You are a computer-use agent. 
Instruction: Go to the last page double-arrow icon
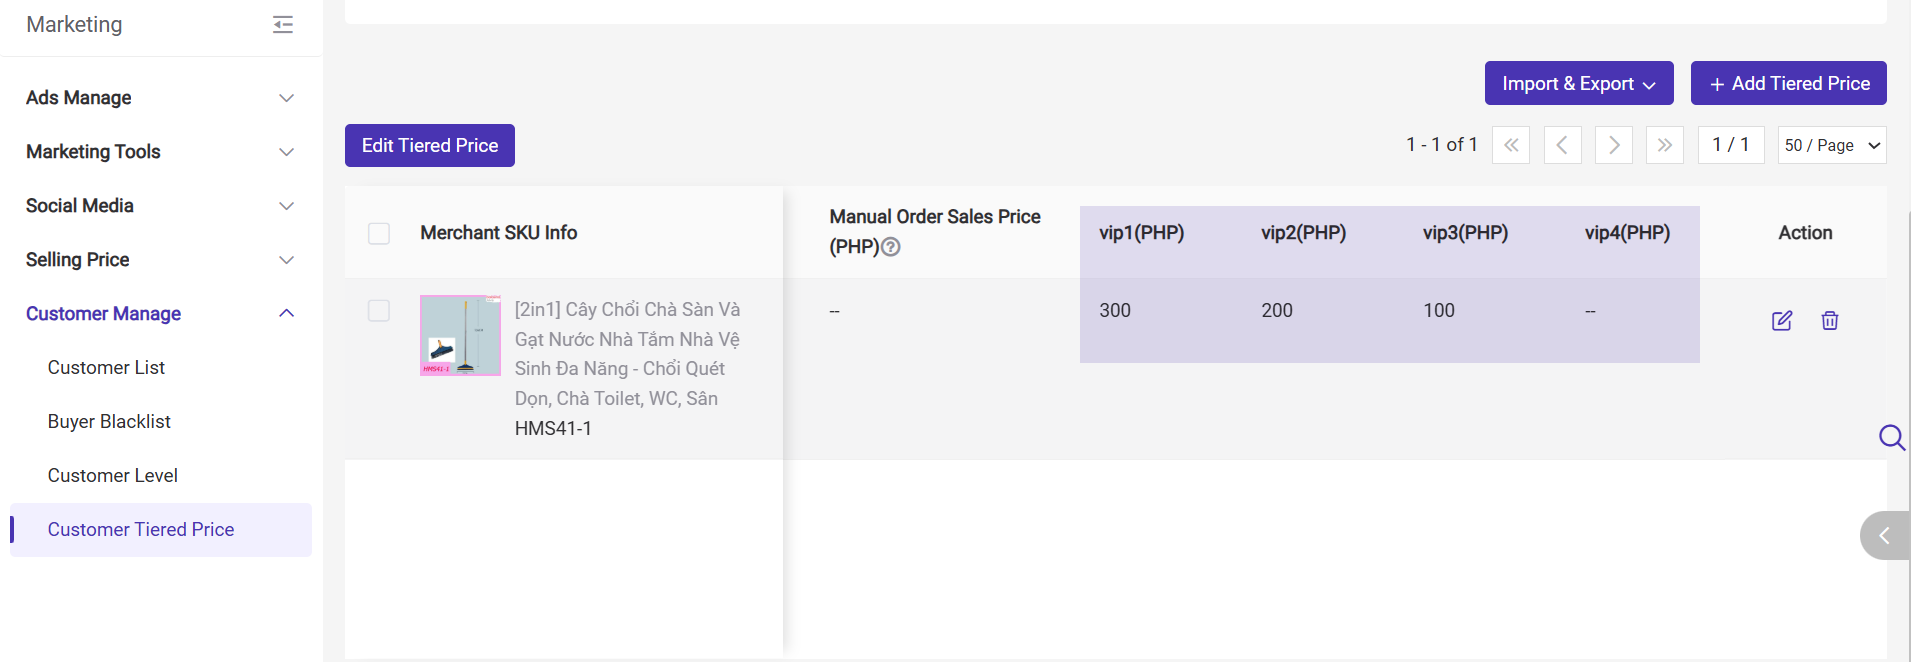click(1664, 145)
